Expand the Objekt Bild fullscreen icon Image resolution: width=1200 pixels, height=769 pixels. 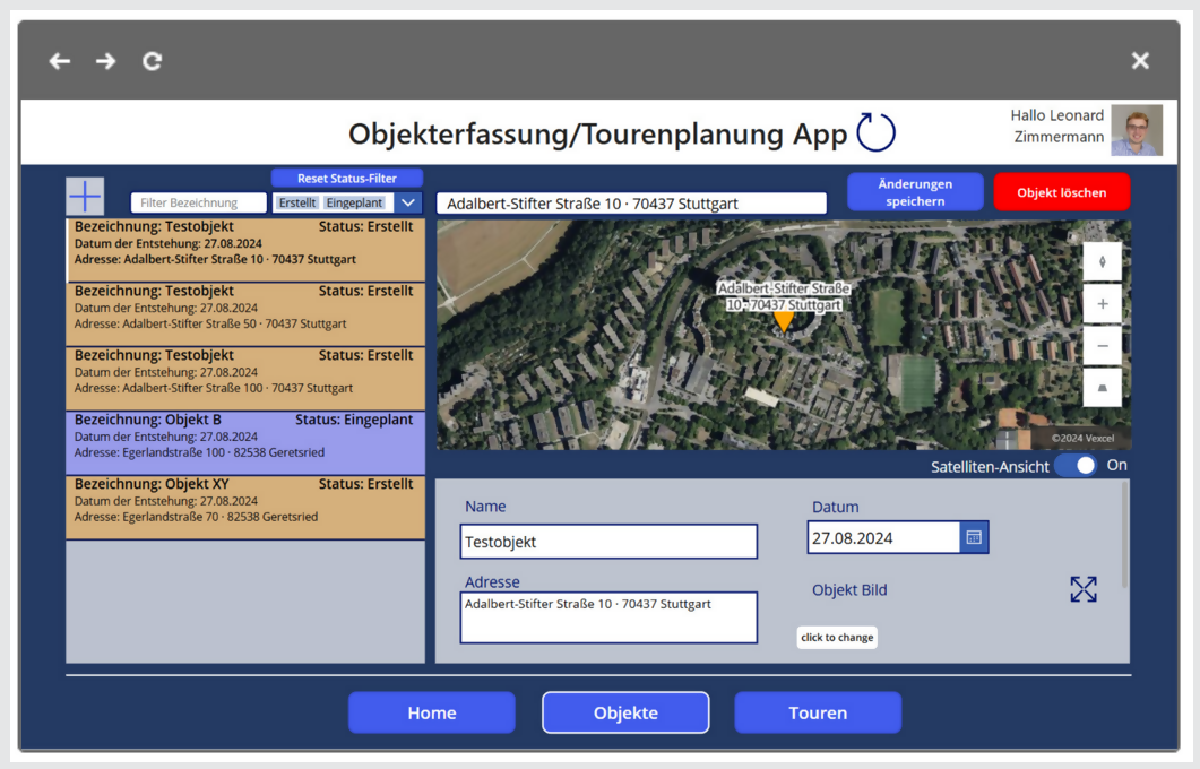click(1083, 589)
